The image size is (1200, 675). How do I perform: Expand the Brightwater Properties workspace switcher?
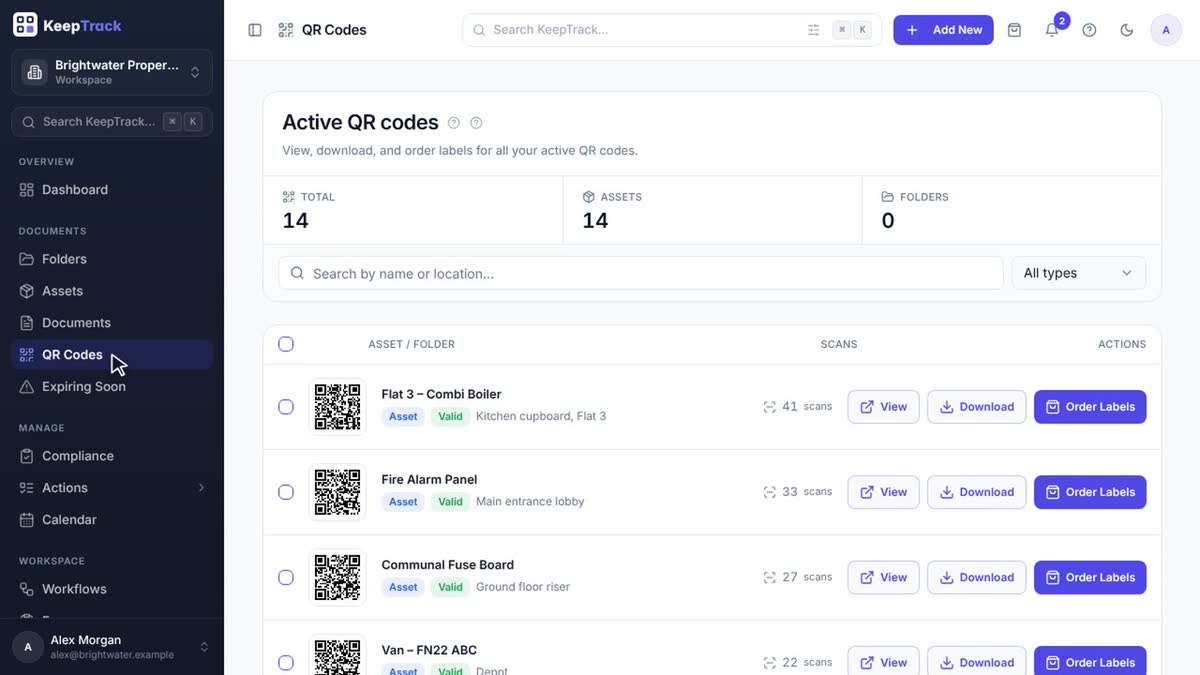[x=112, y=72]
